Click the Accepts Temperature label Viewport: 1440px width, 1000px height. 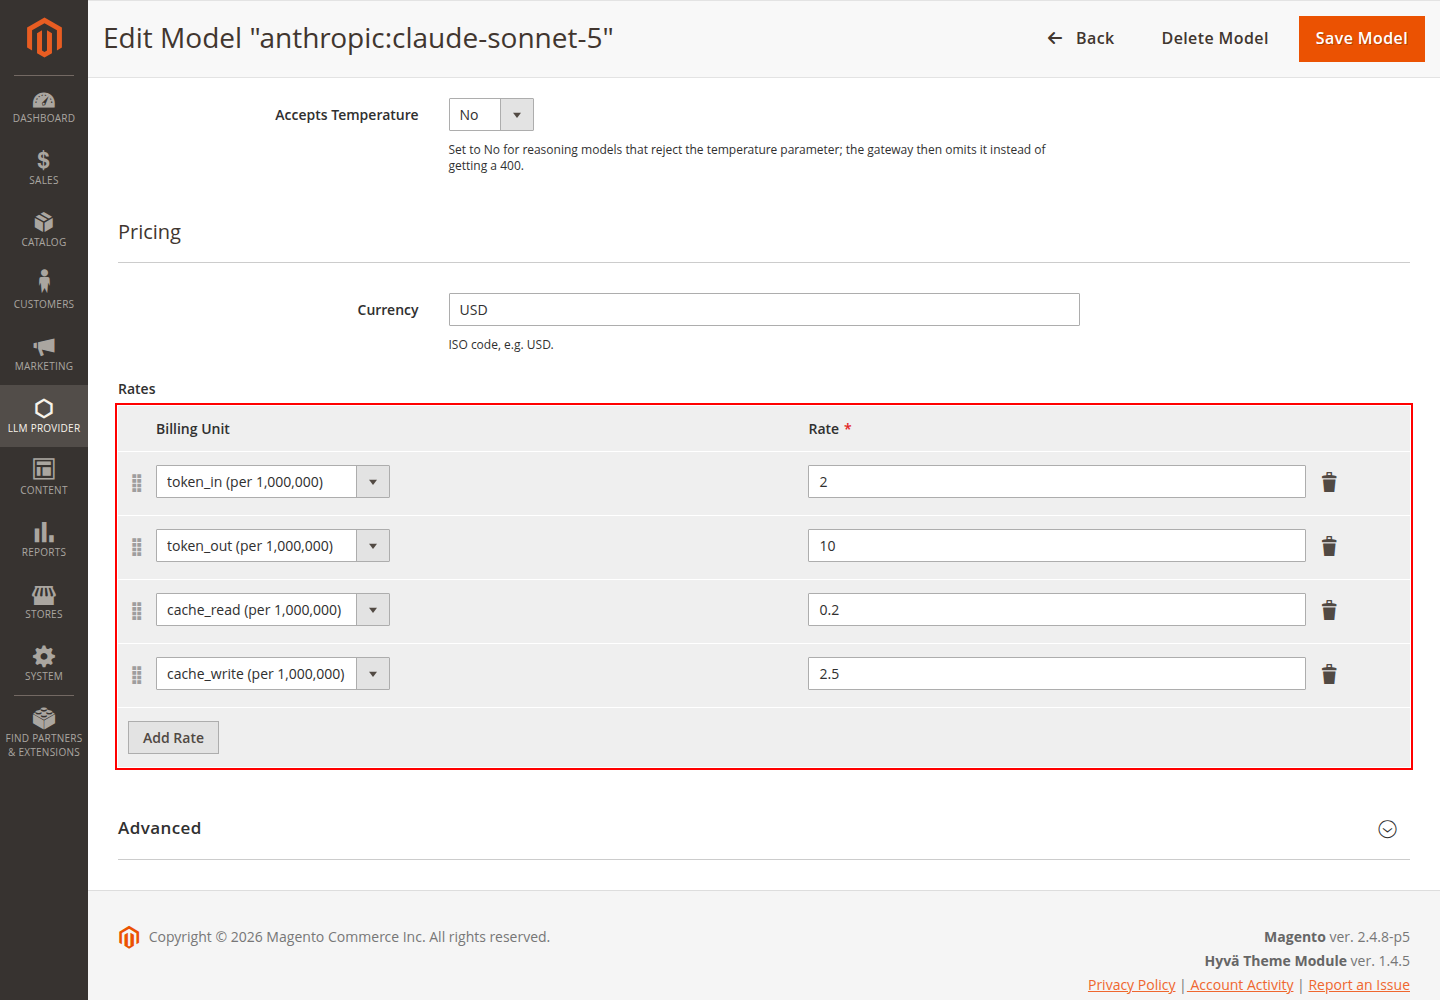pyautogui.click(x=347, y=115)
